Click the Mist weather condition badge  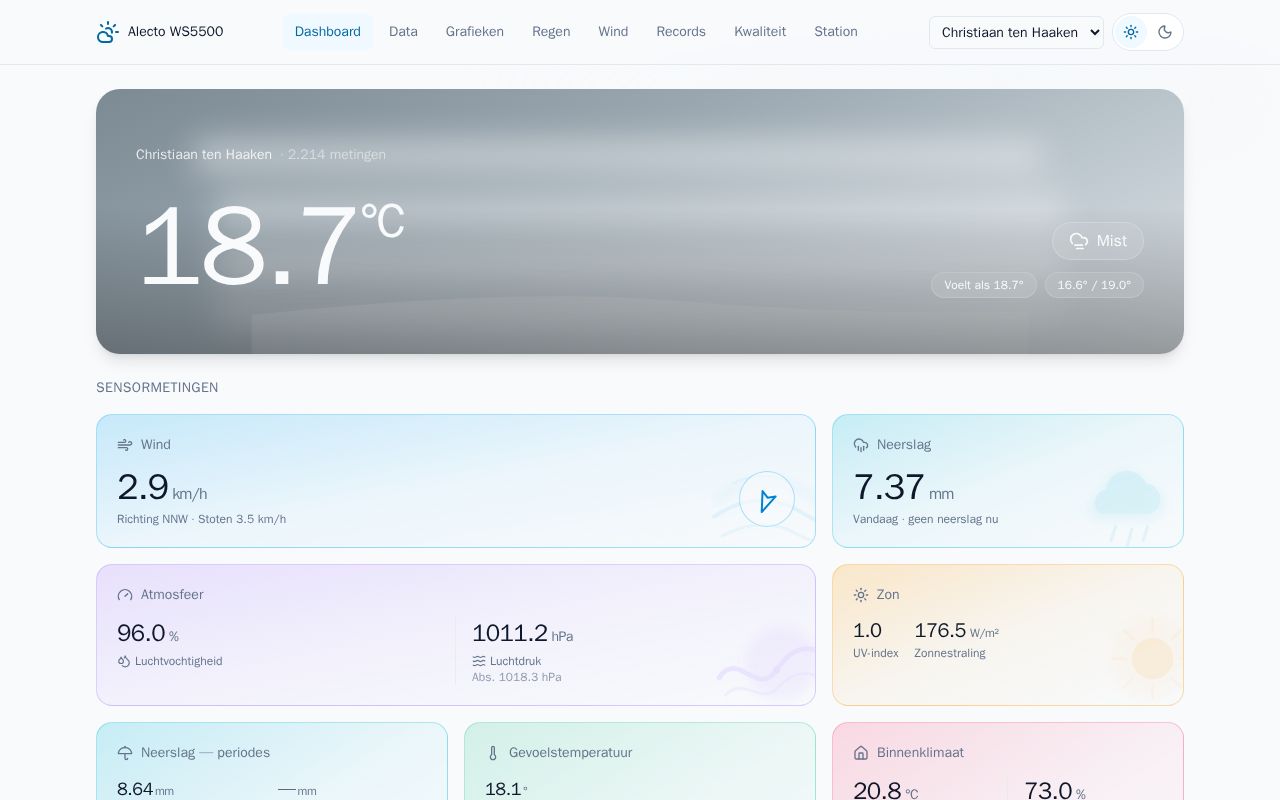[x=1097, y=241]
